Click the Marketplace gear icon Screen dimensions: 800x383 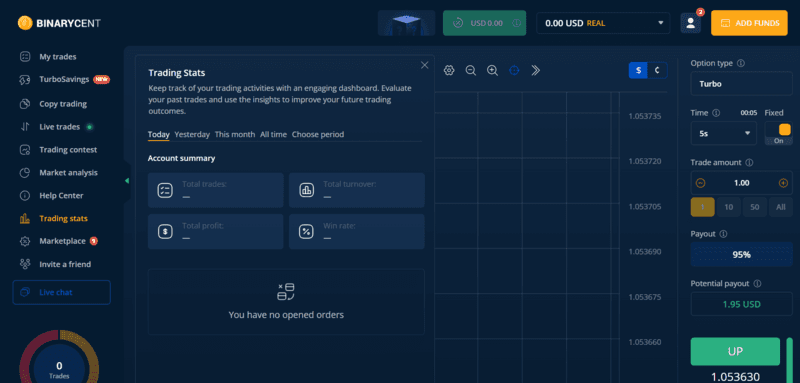coord(24,241)
